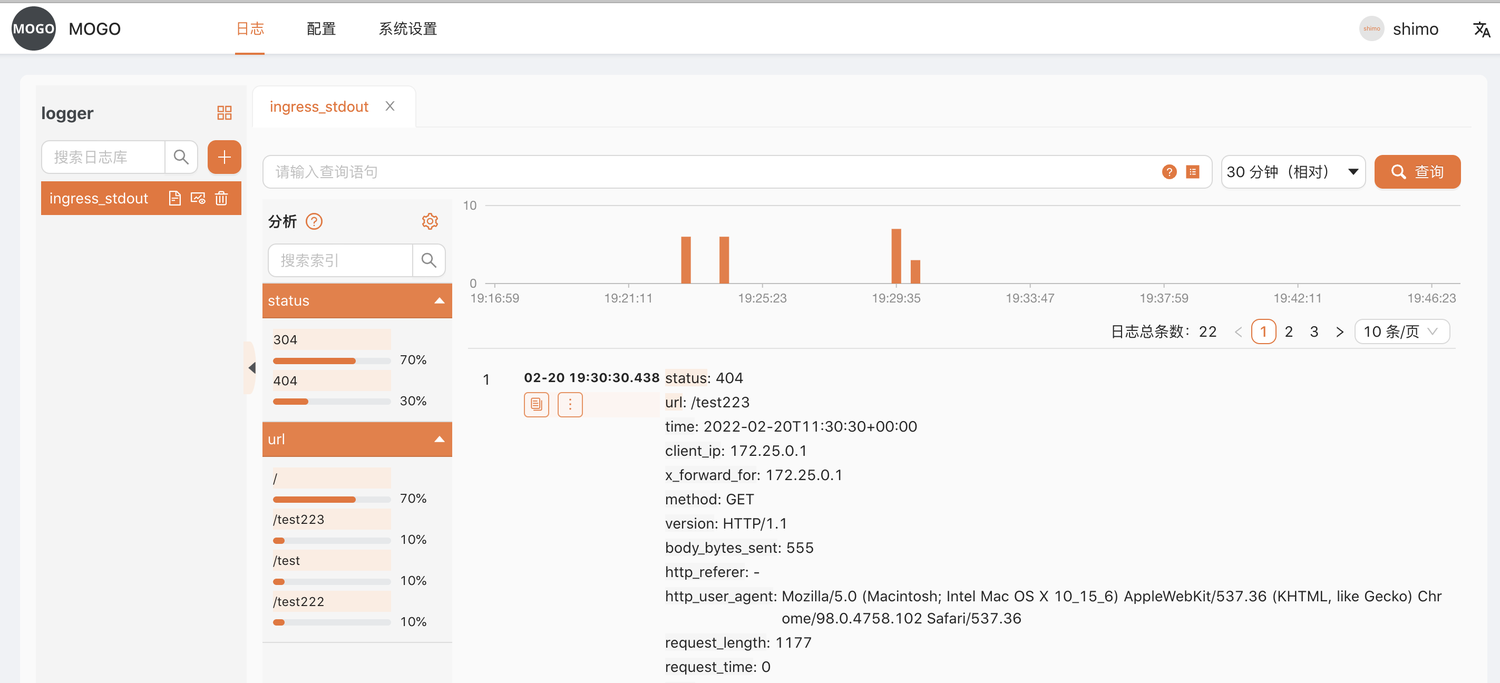Go to page 3 of log results
This screenshot has height=683, width=1500.
click(1314, 331)
